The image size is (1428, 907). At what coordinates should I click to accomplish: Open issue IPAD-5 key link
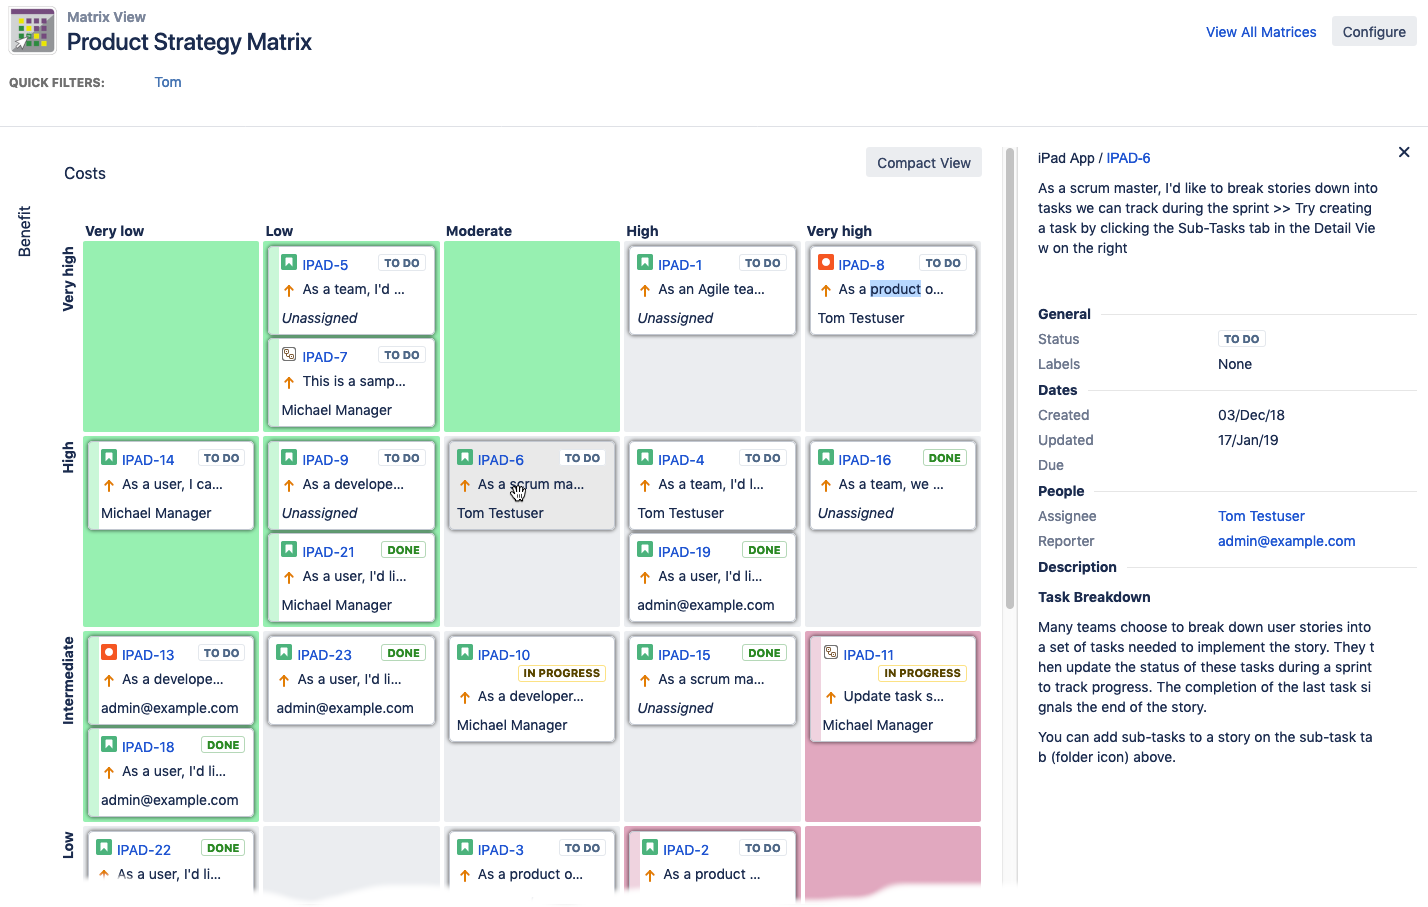[325, 265]
